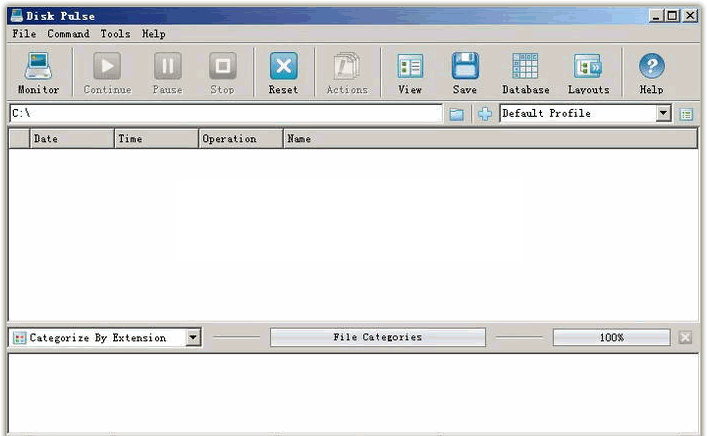Click the X icon beside 100%
The image size is (707, 436).
pyautogui.click(x=685, y=337)
